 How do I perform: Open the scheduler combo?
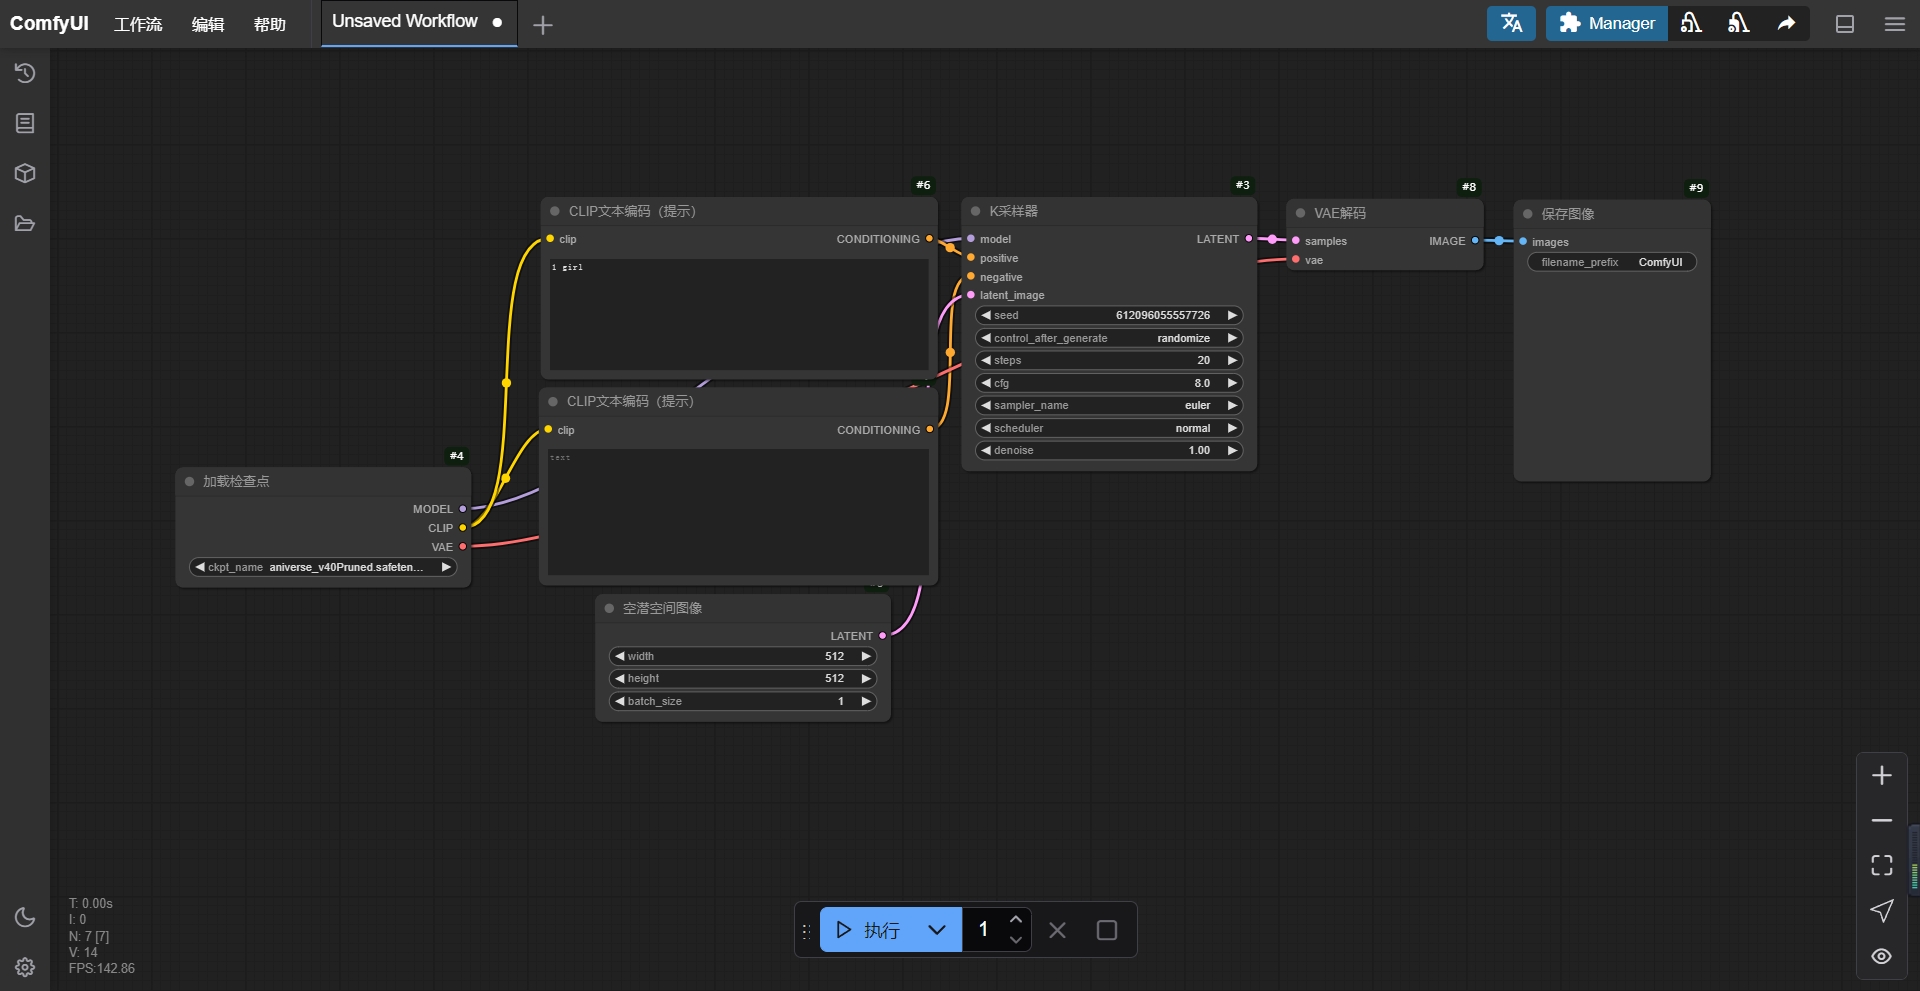[1109, 428]
